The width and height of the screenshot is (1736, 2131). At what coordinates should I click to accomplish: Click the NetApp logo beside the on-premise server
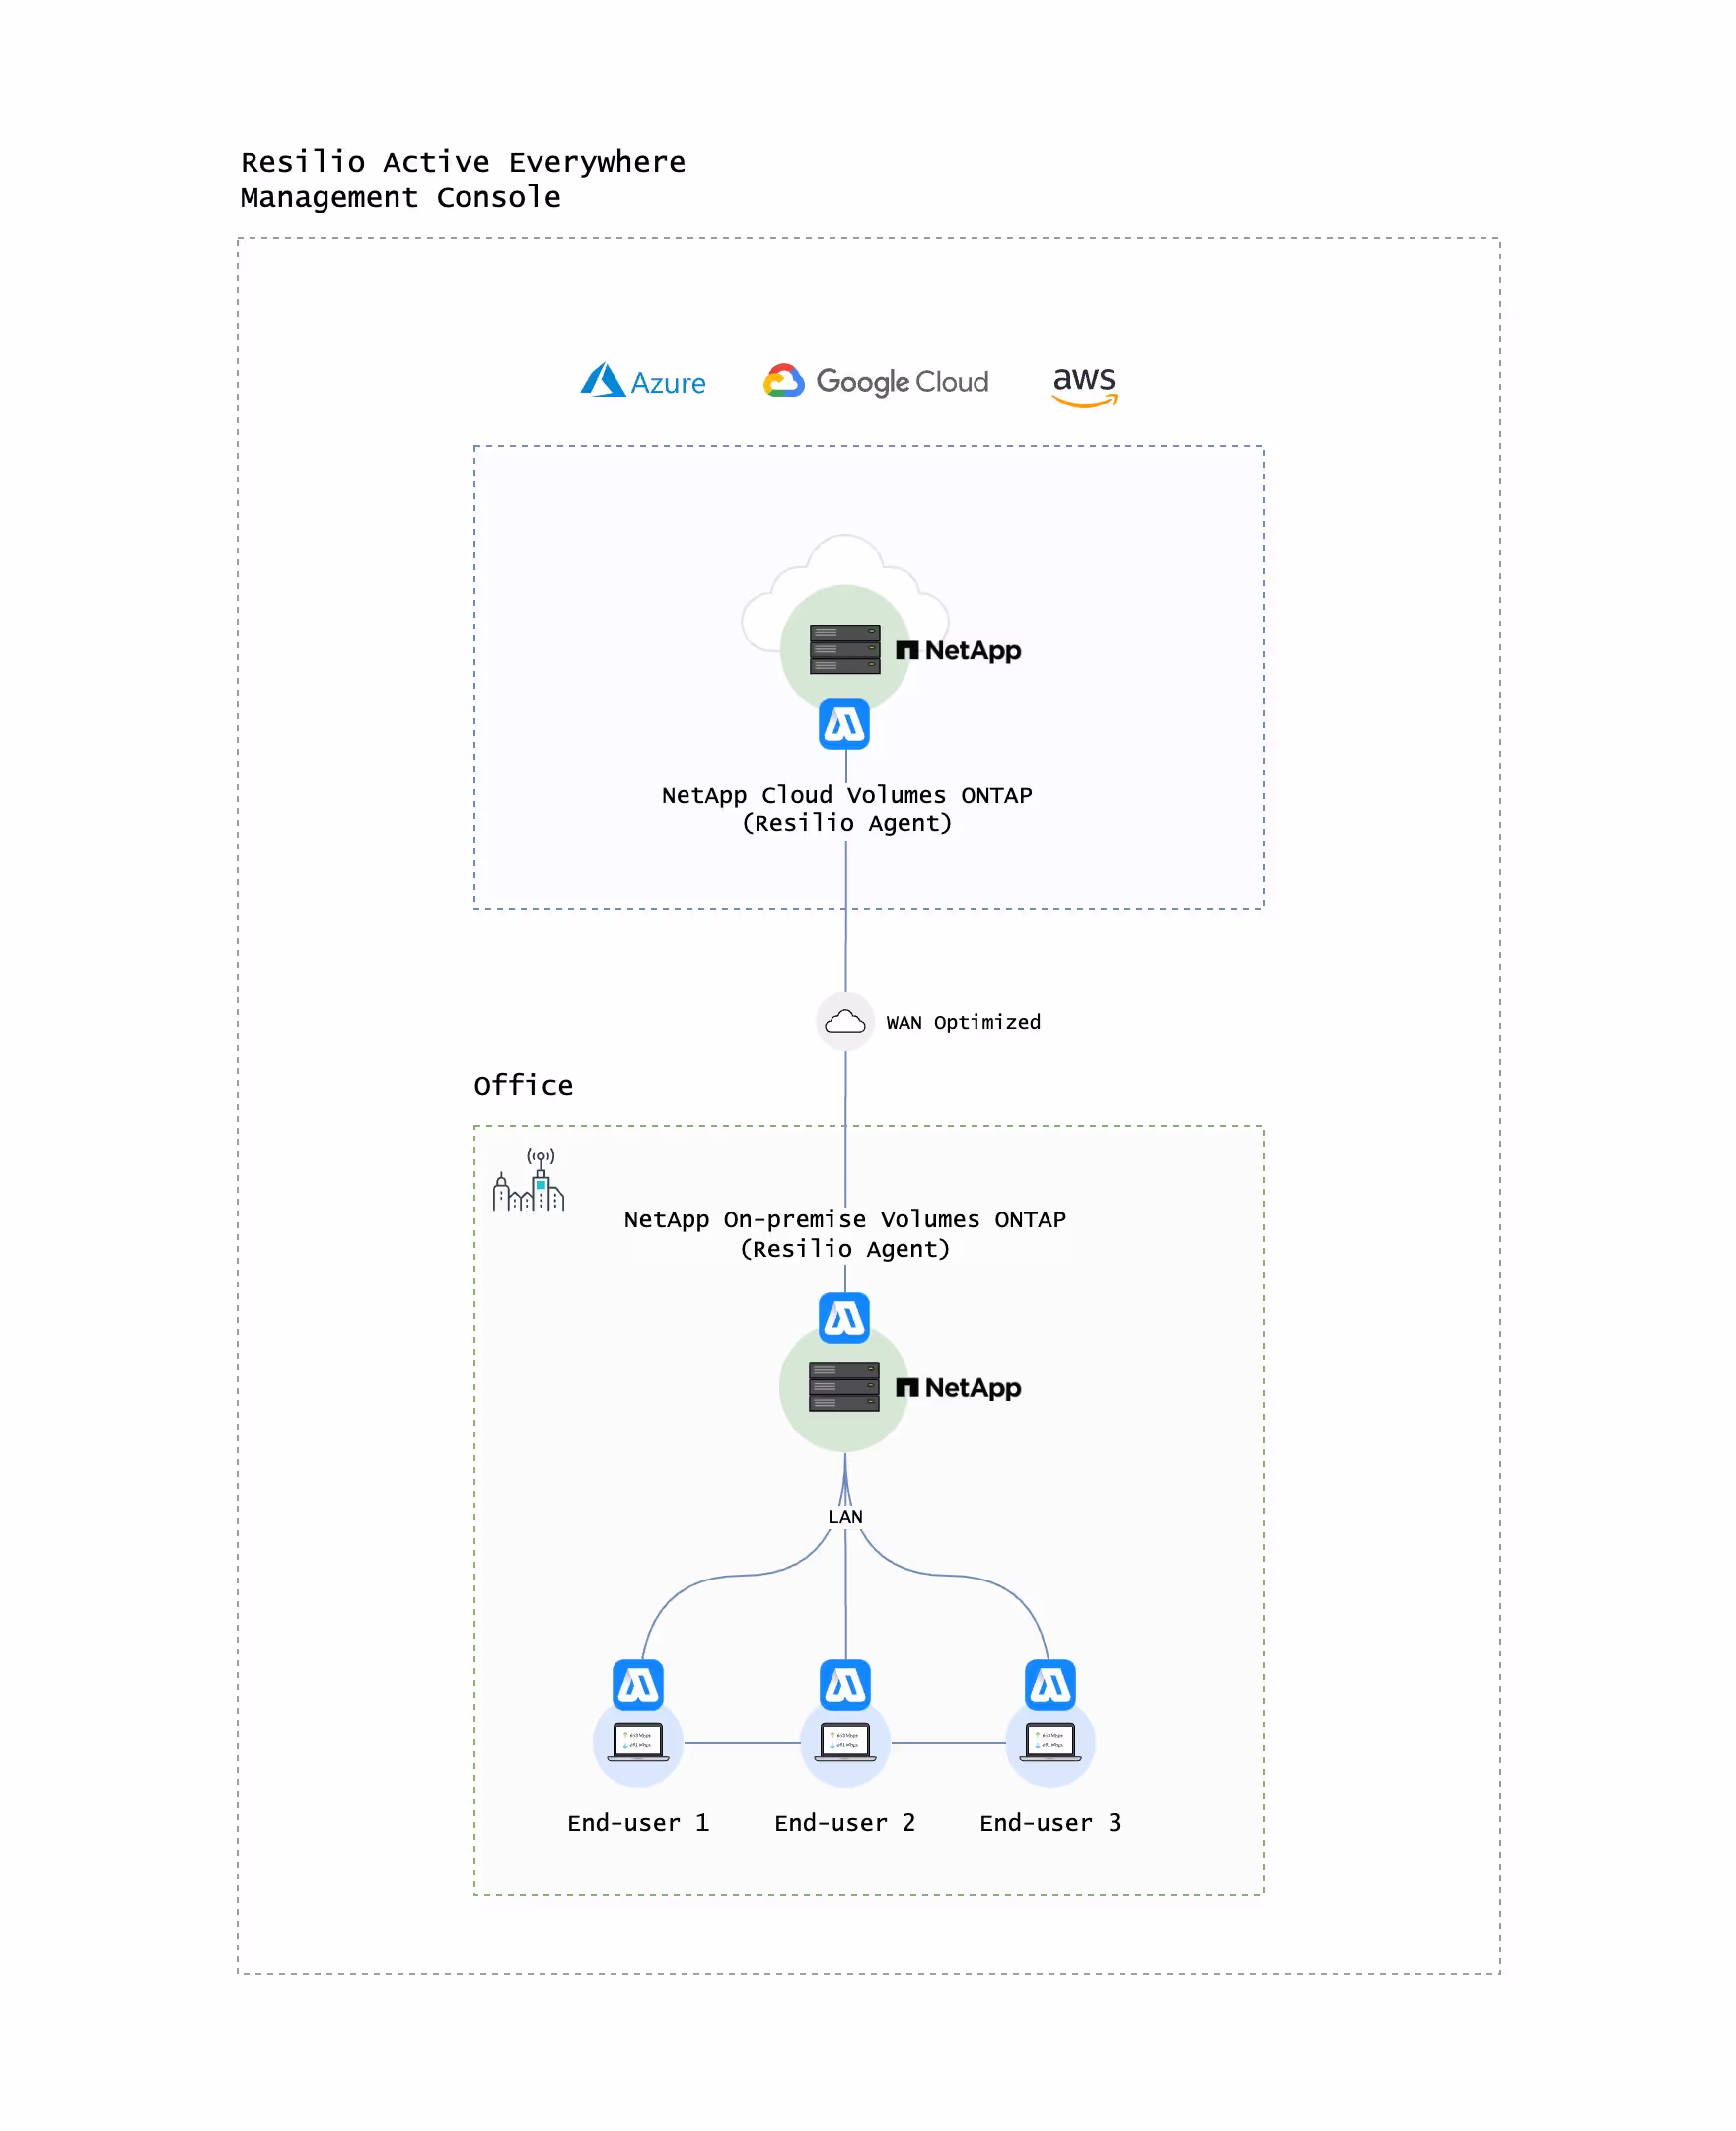pos(958,1387)
